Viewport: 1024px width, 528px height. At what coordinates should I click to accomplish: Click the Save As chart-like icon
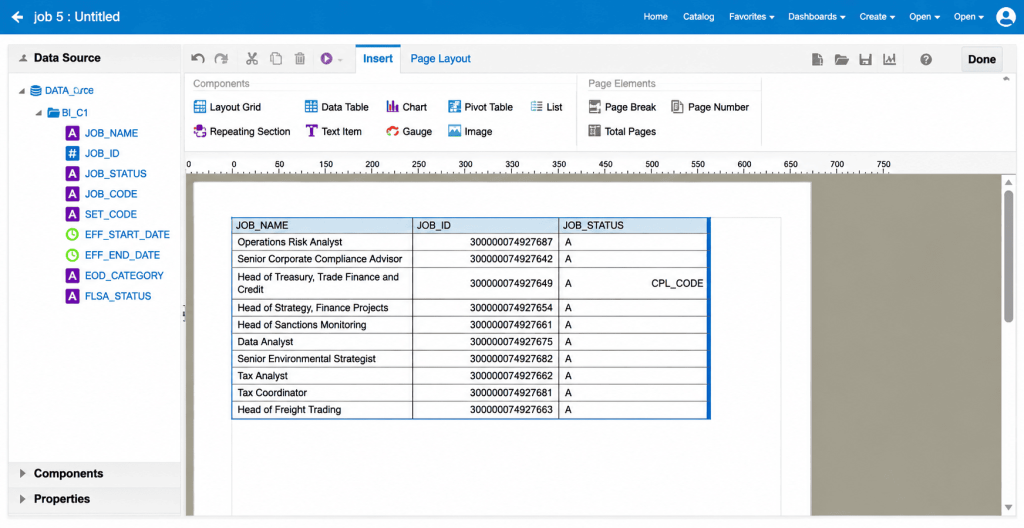pyautogui.click(x=889, y=59)
